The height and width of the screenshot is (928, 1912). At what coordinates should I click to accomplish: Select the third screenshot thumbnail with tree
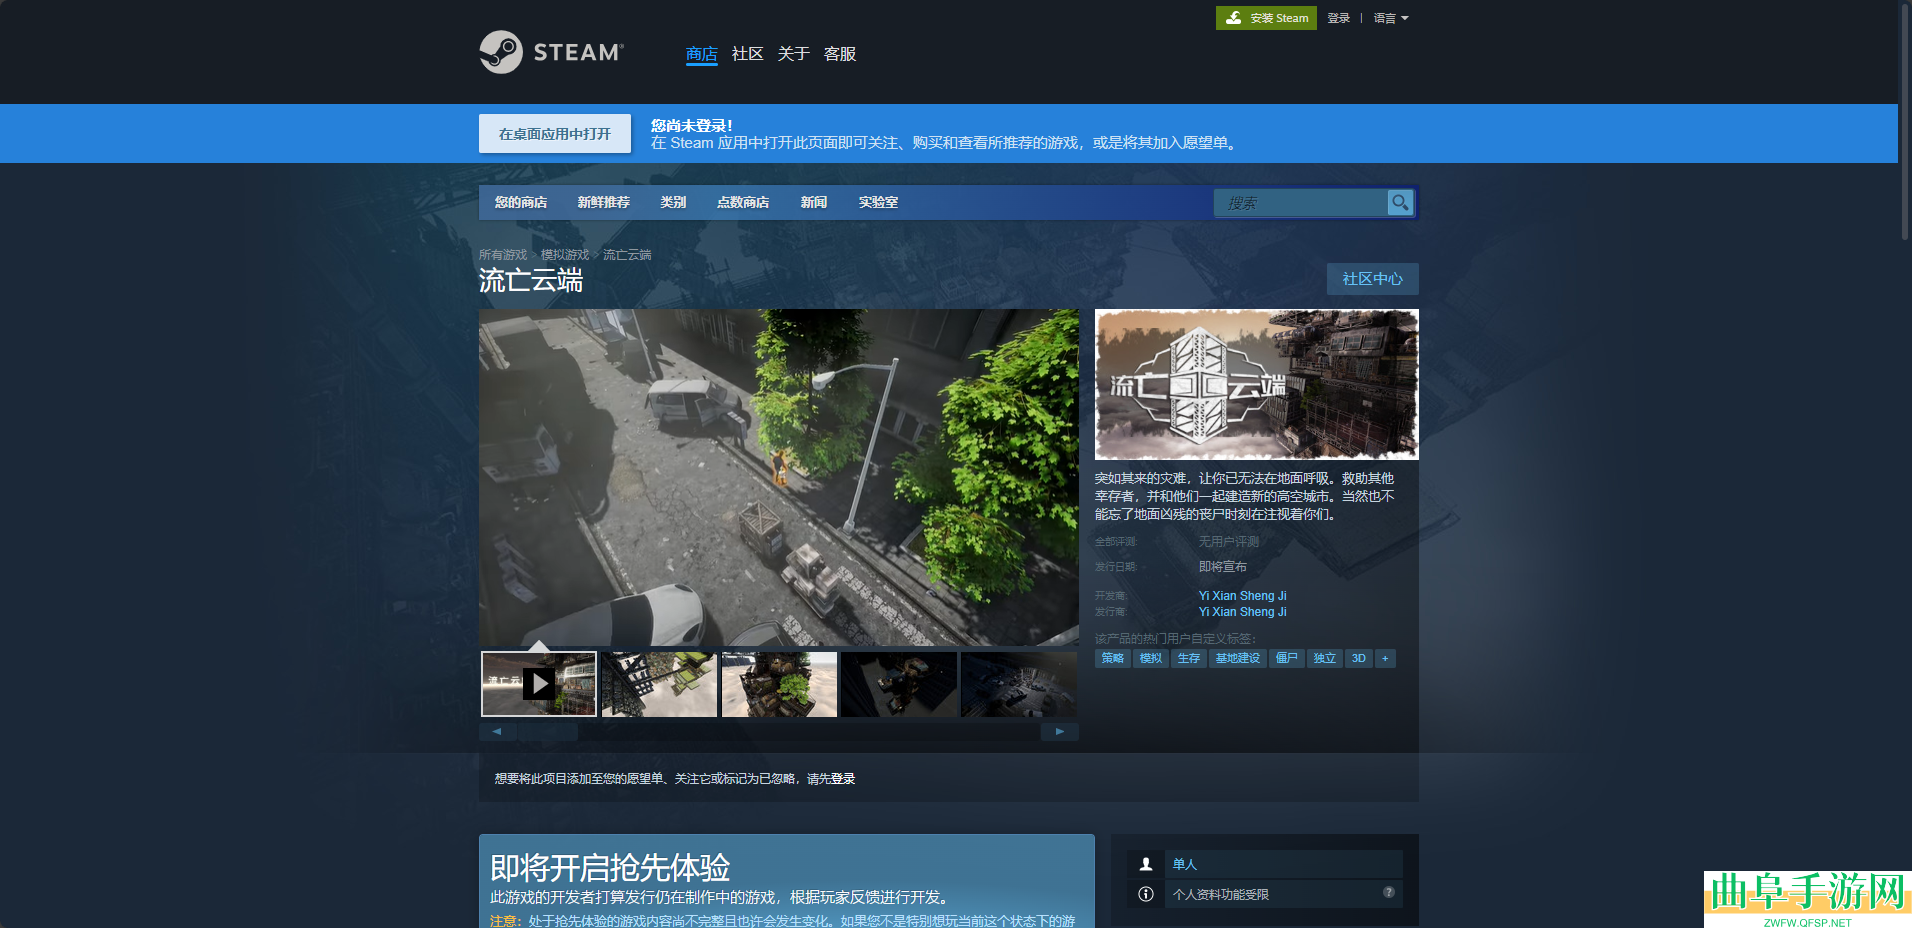[x=779, y=684]
